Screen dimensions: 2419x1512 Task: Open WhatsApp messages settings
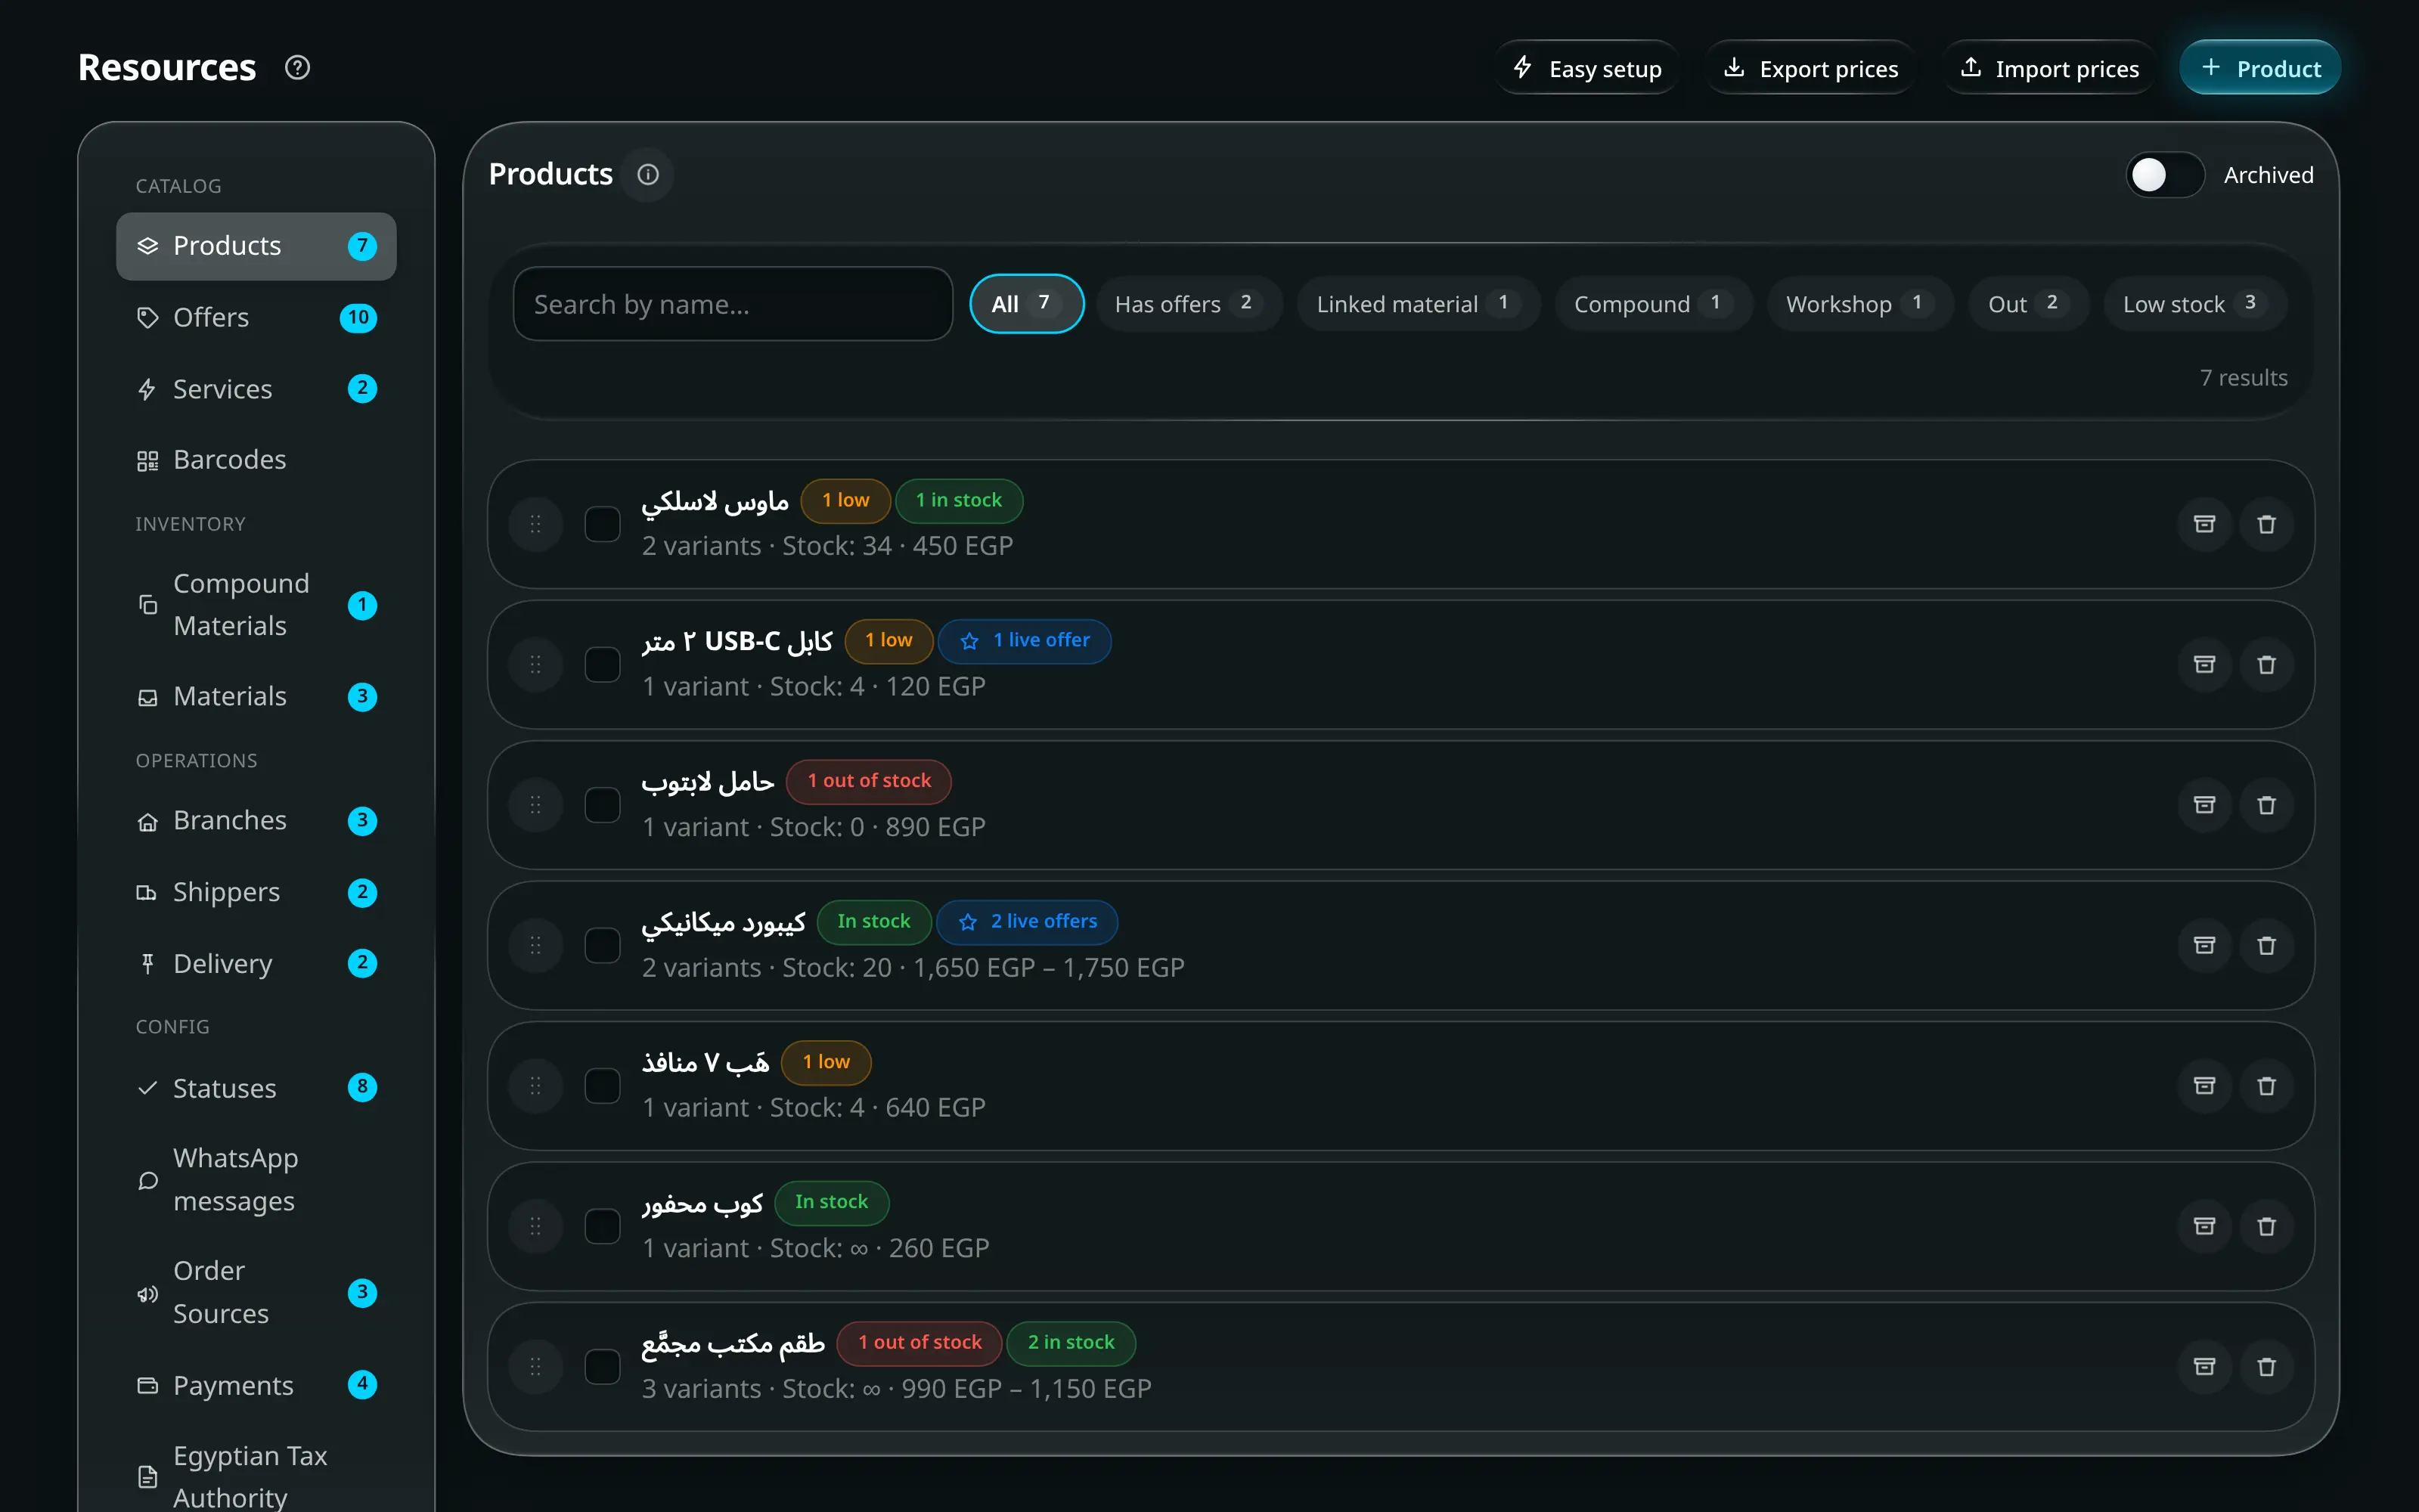(x=256, y=1180)
